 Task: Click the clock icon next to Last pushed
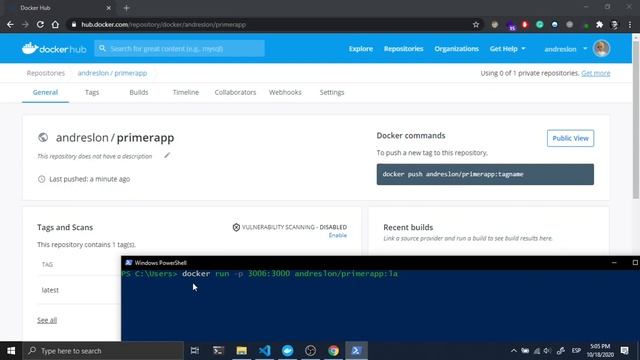[x=41, y=179]
